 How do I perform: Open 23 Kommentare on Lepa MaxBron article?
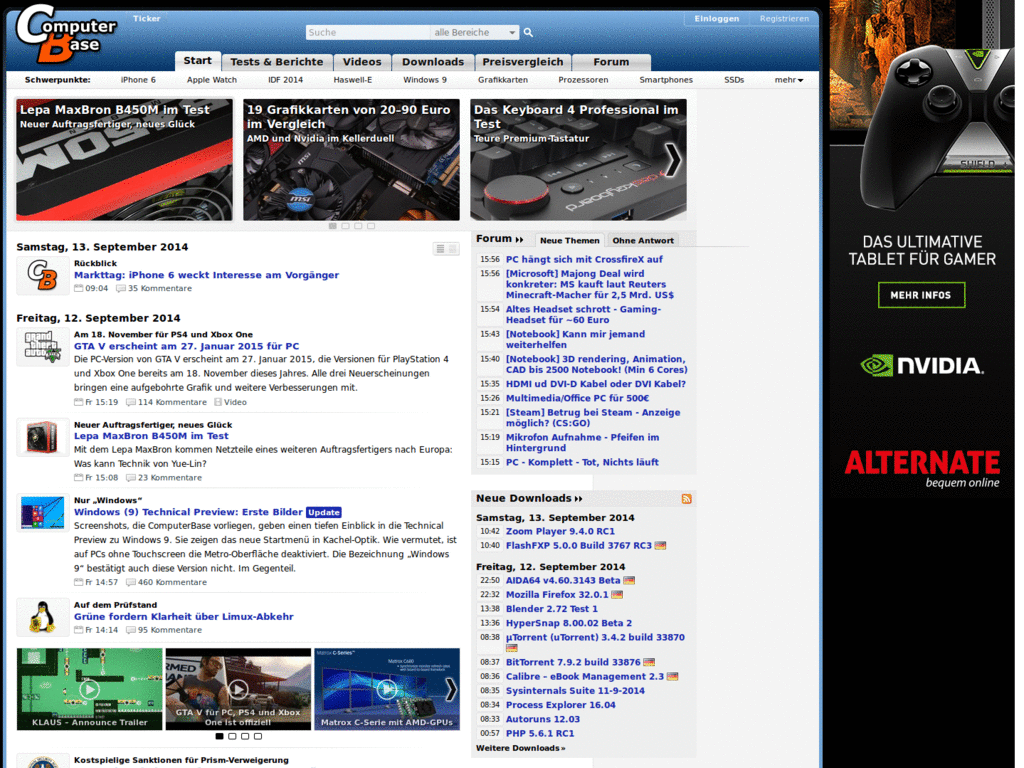pyautogui.click(x=164, y=478)
